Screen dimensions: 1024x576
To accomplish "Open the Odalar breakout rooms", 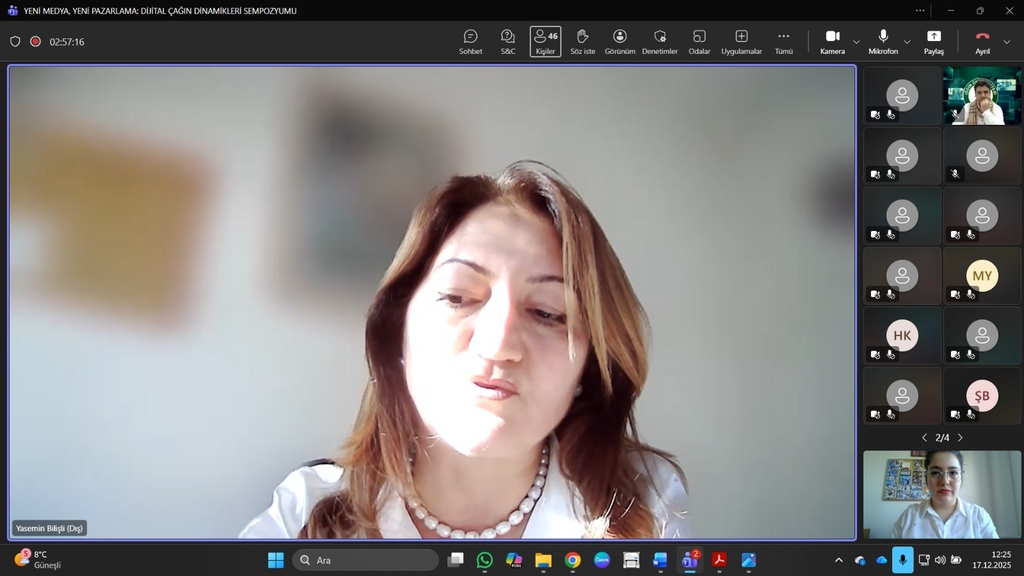I will (699, 41).
